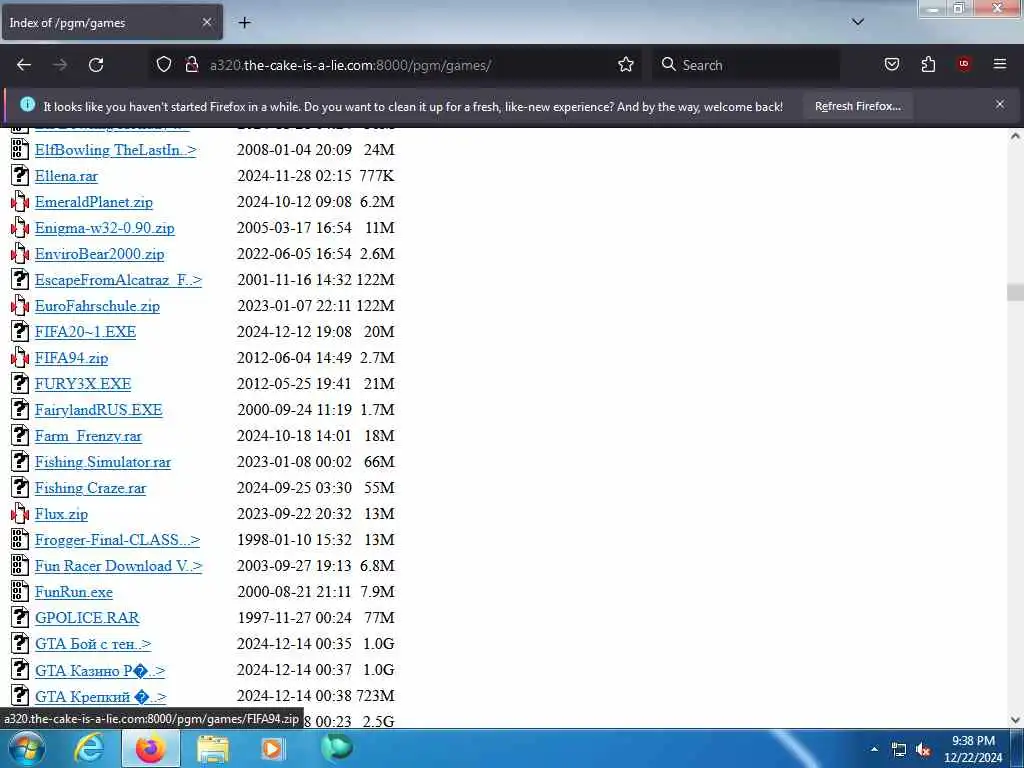1024x768 pixels.
Task: Open the Save to Pocket icon
Action: point(891,64)
